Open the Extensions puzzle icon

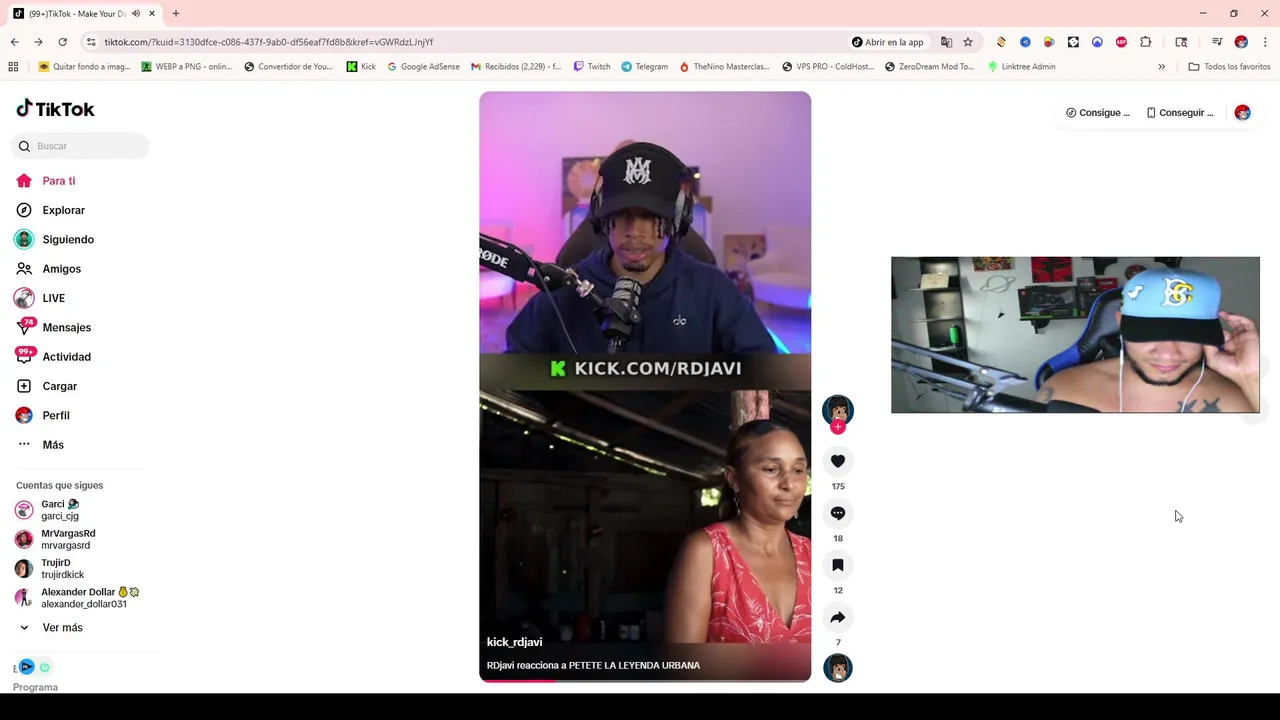click(1146, 42)
